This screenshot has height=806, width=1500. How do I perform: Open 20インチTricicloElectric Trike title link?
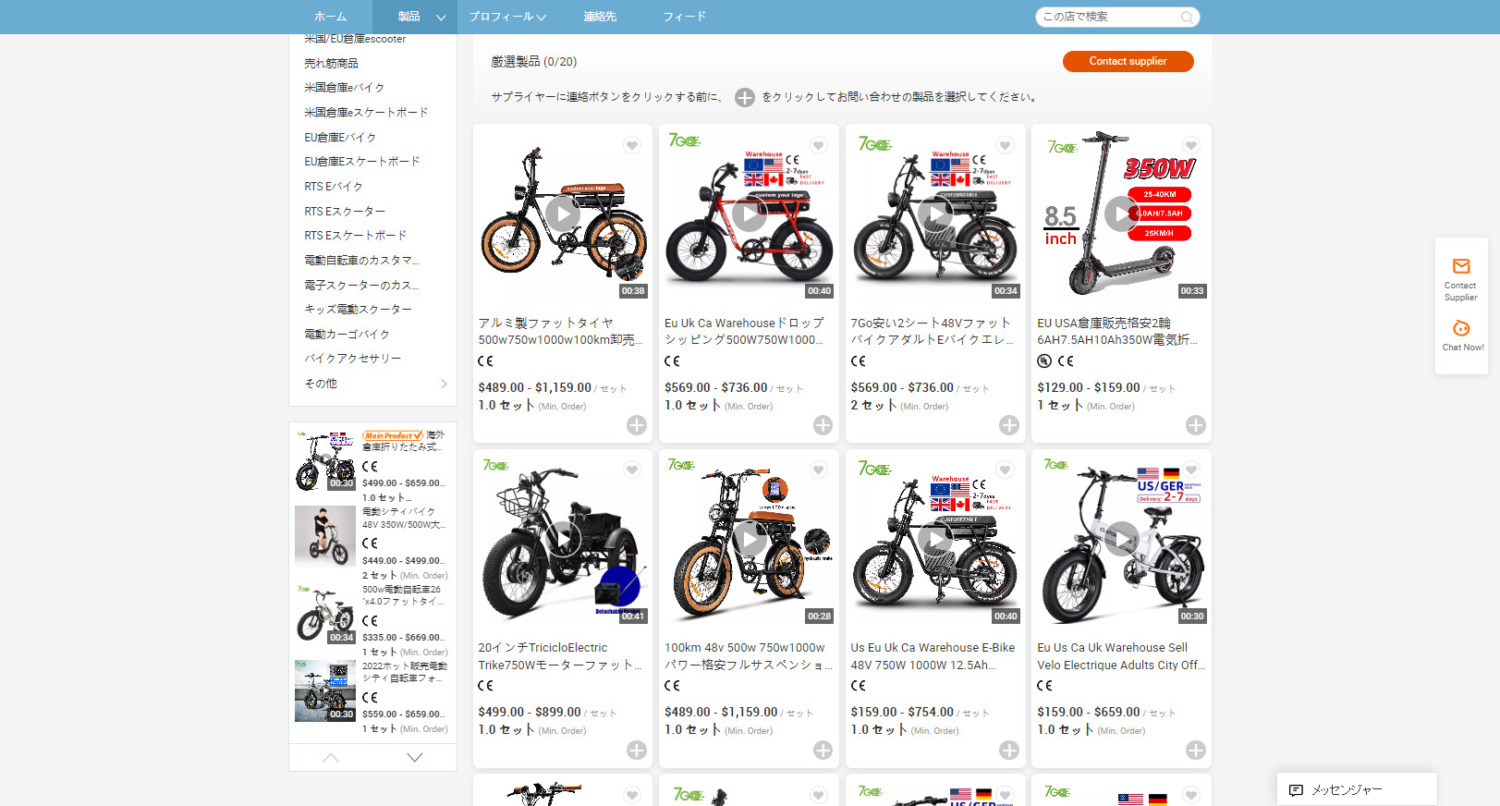click(561, 656)
